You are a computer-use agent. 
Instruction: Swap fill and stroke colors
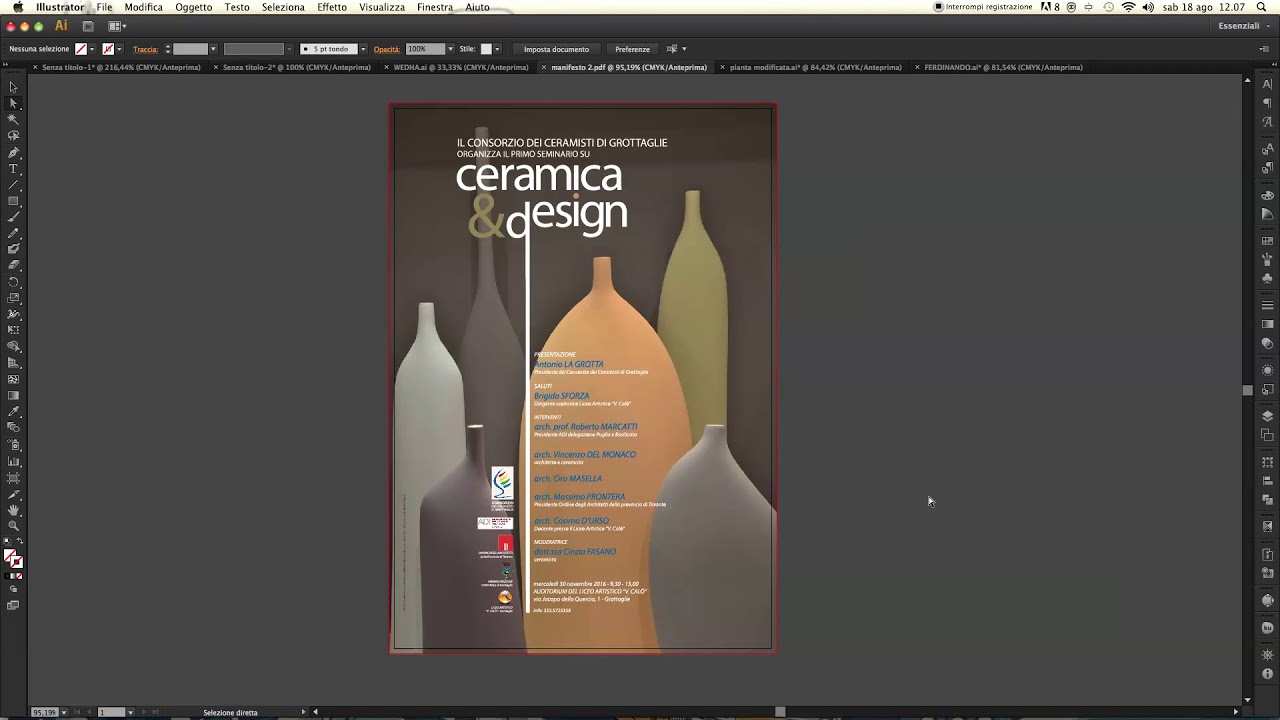pyautogui.click(x=19, y=542)
